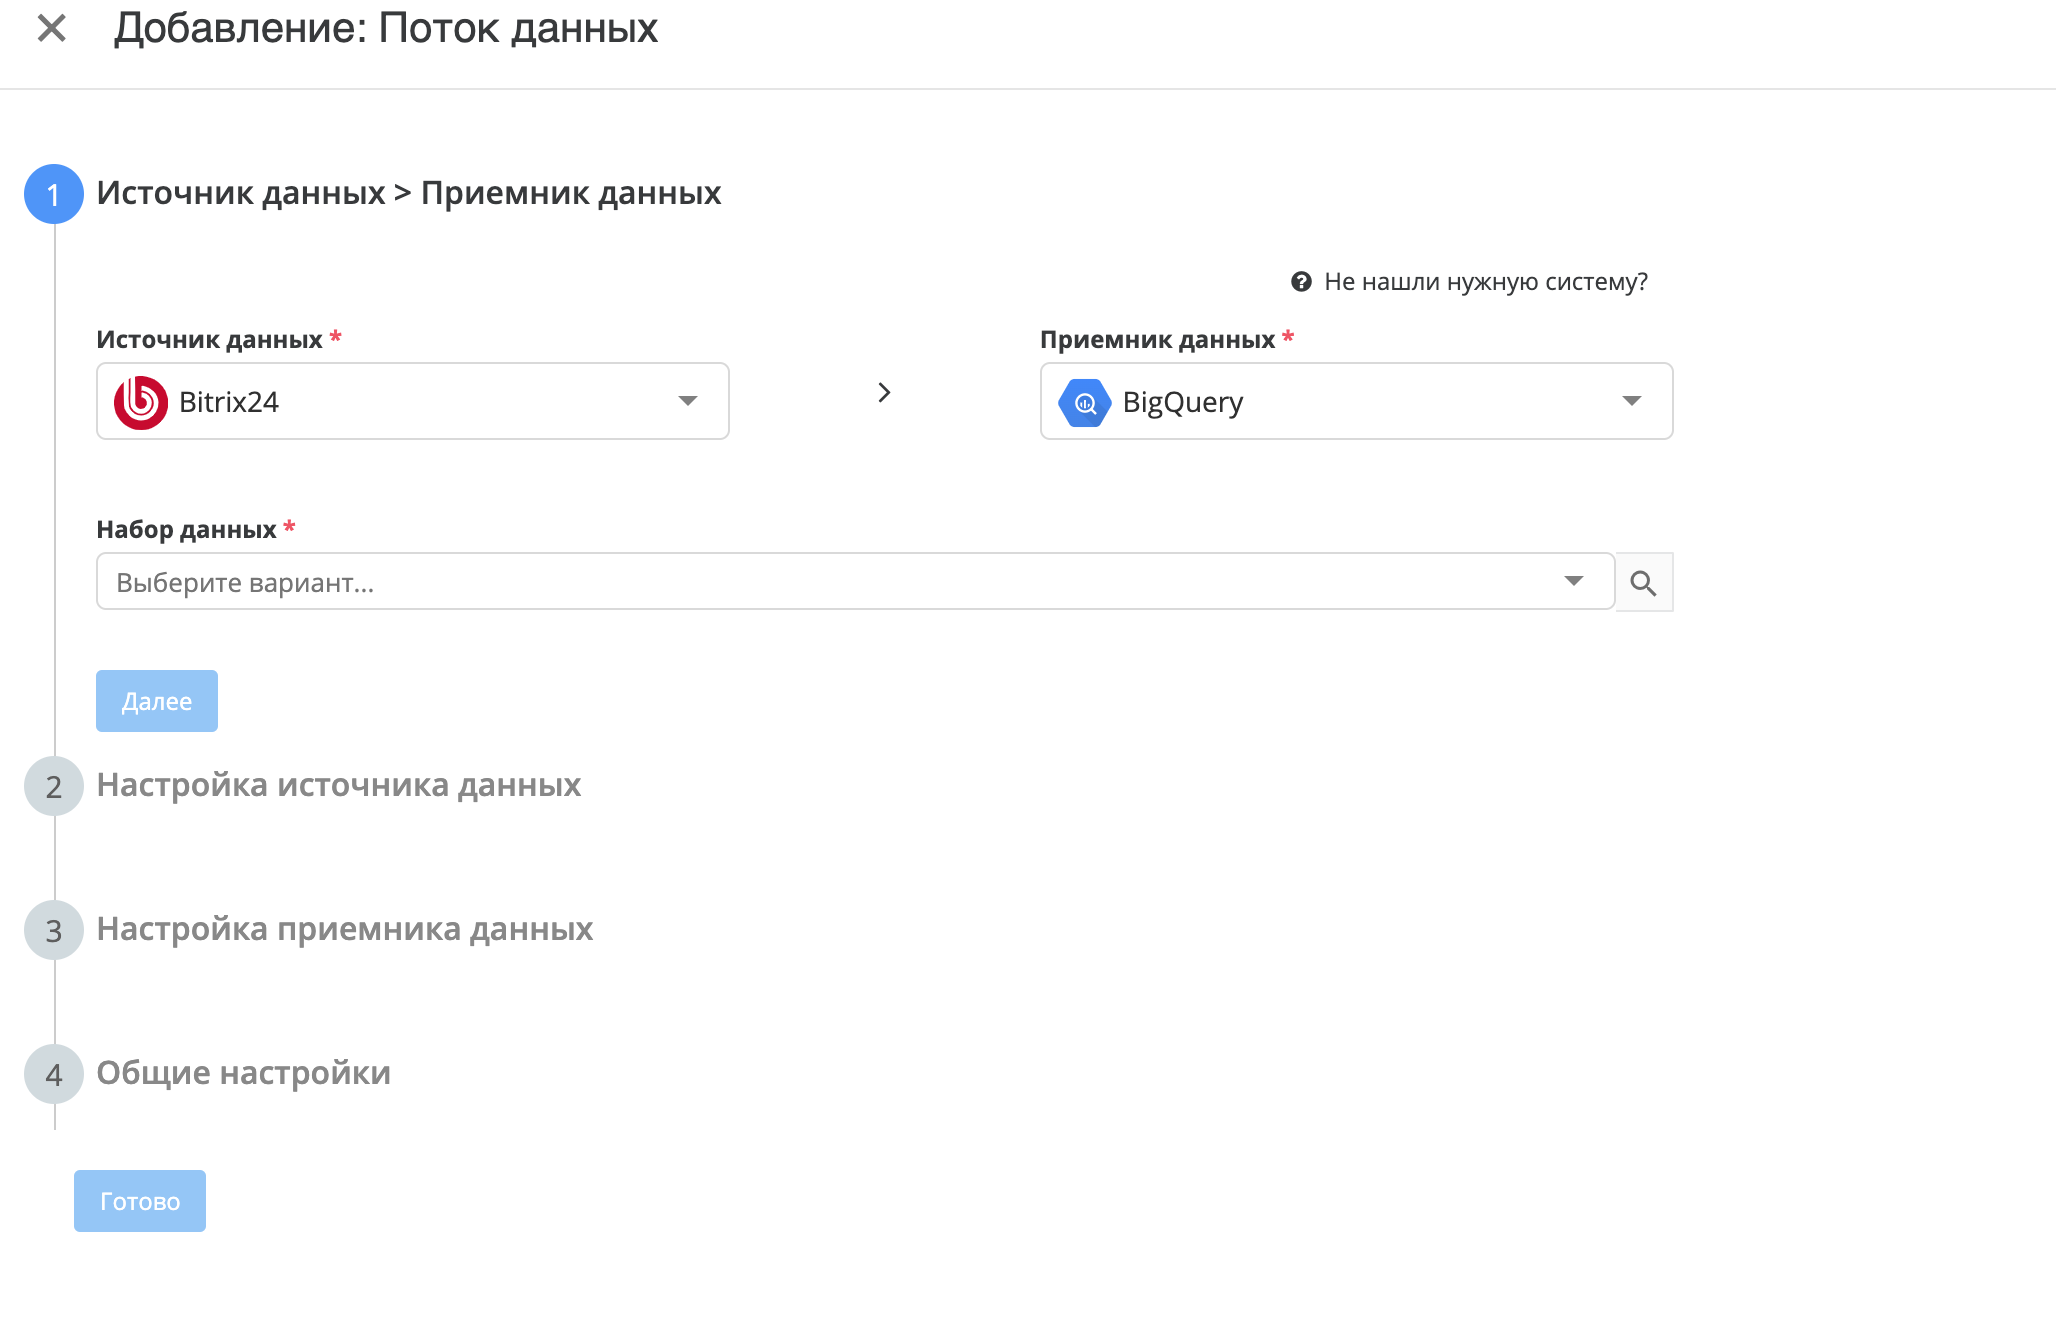
Task: Expand the BigQuery destination dropdown
Action: (x=1631, y=401)
